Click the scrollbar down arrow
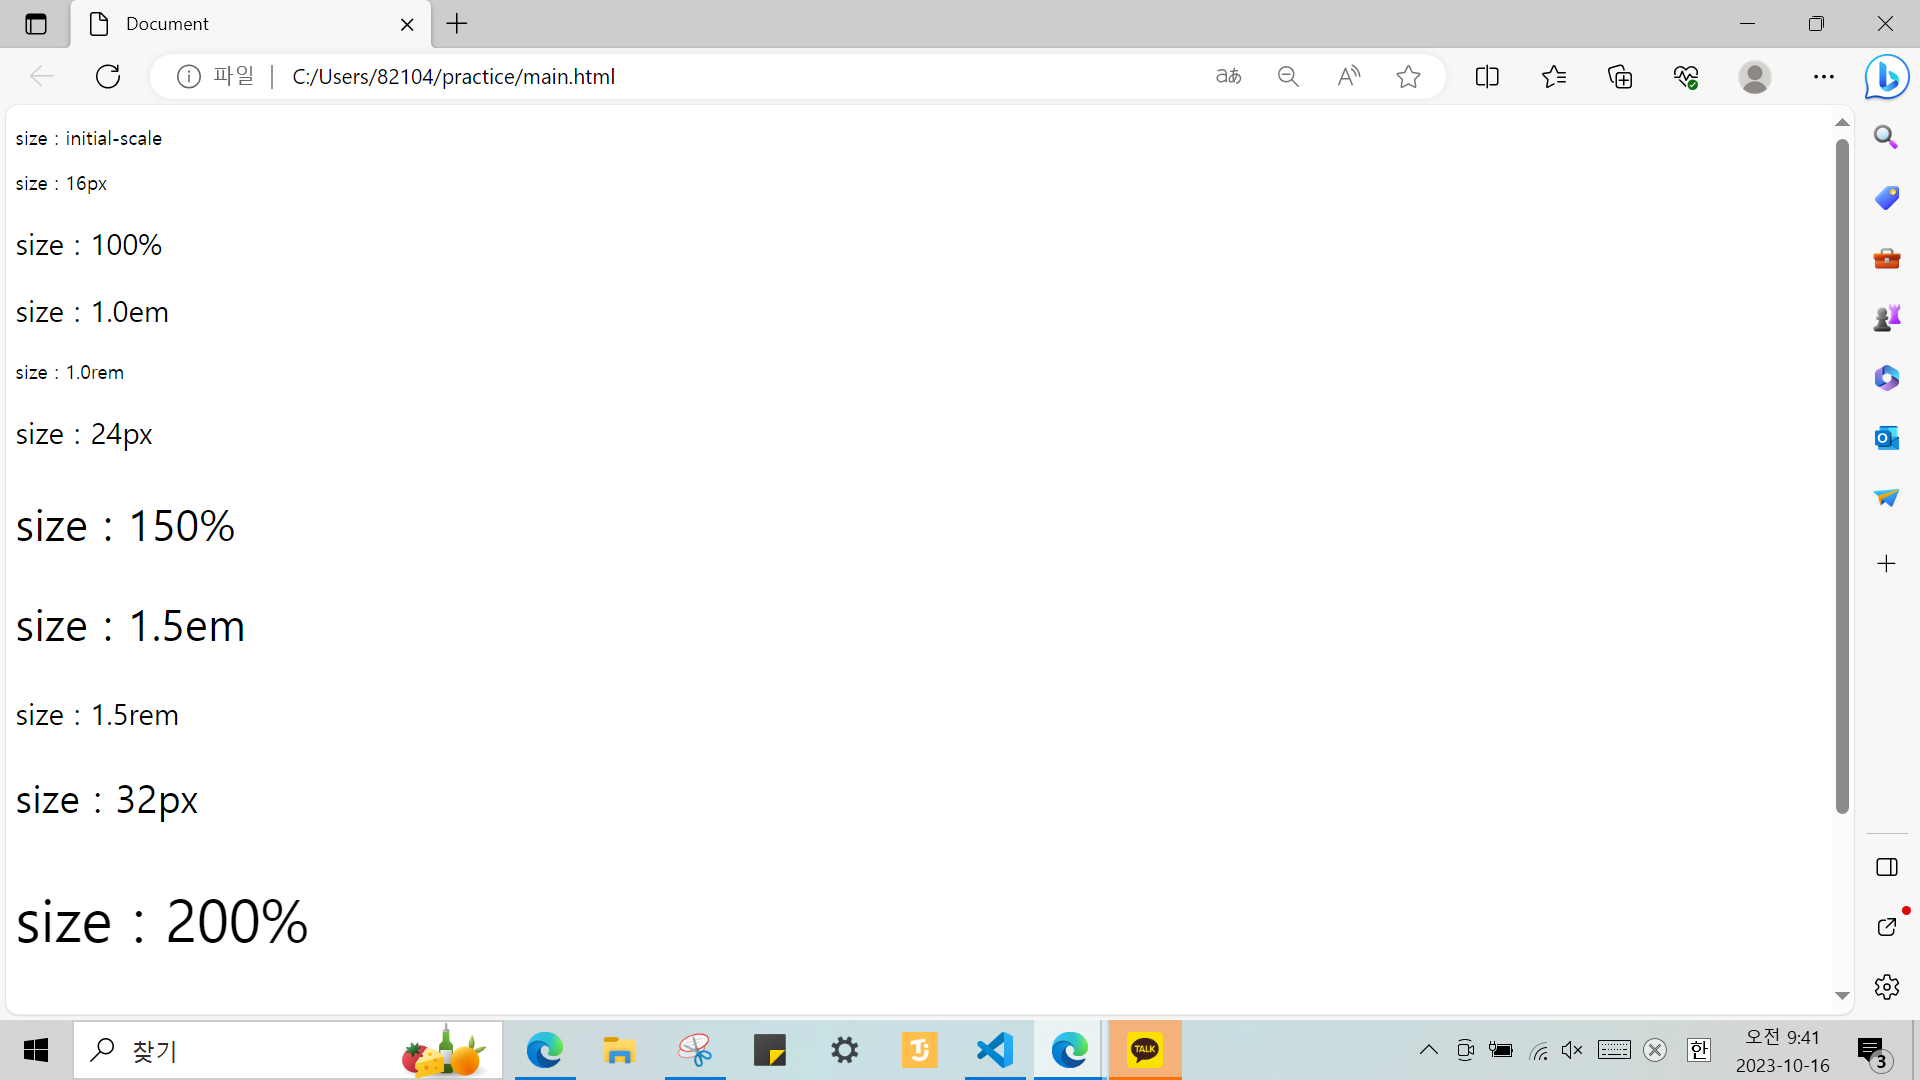The image size is (1920, 1080). click(x=1842, y=996)
